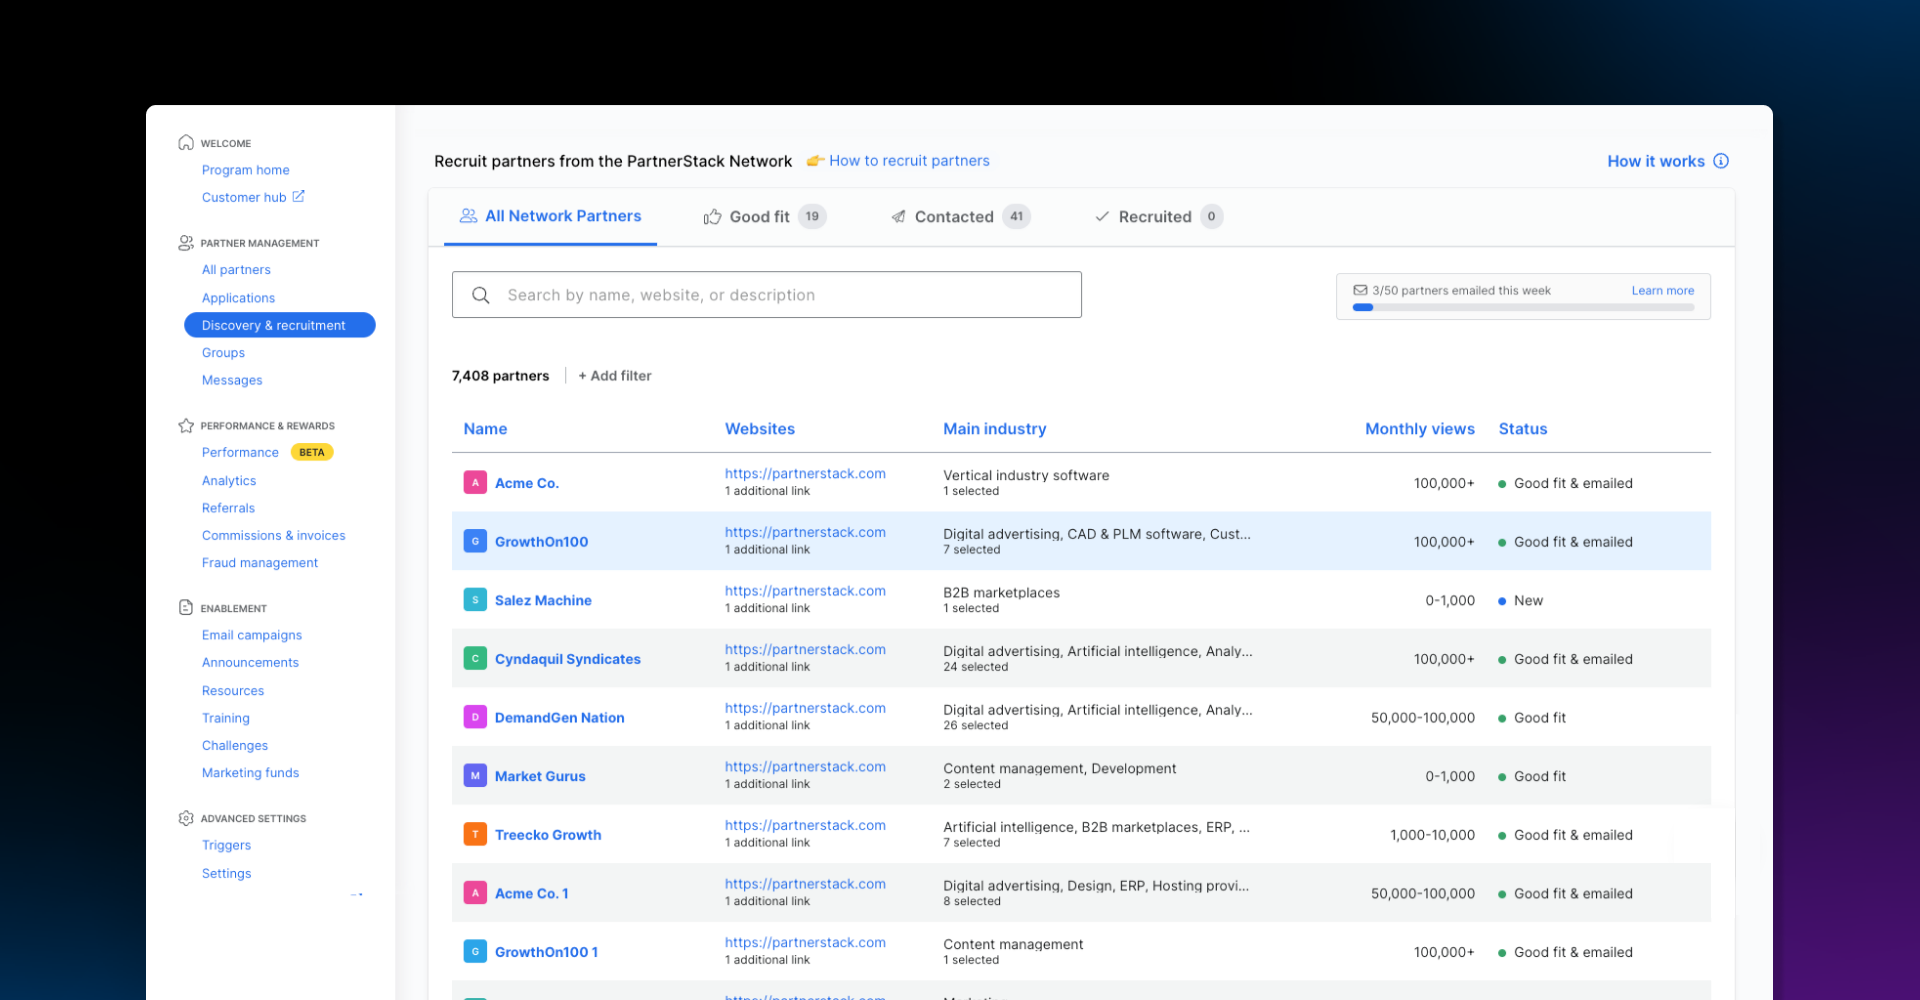Viewport: 1920px width, 1000px height.
Task: Click B2B marketplaces industry text
Action: 1001,593
